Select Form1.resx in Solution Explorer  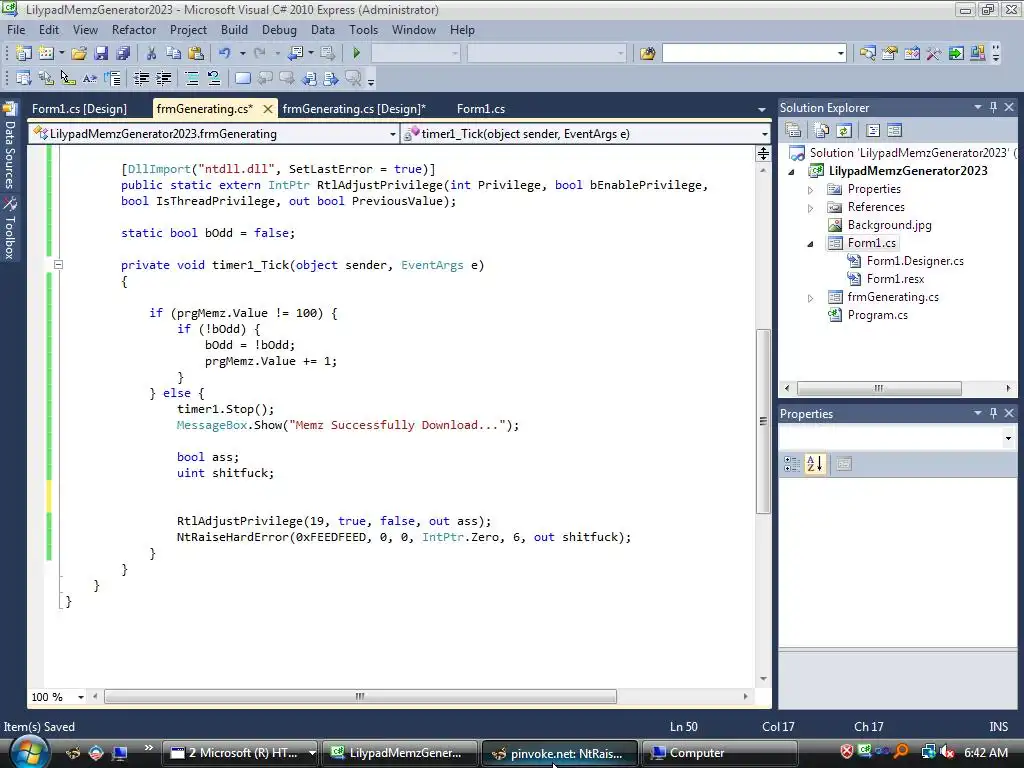pyautogui.click(x=895, y=279)
